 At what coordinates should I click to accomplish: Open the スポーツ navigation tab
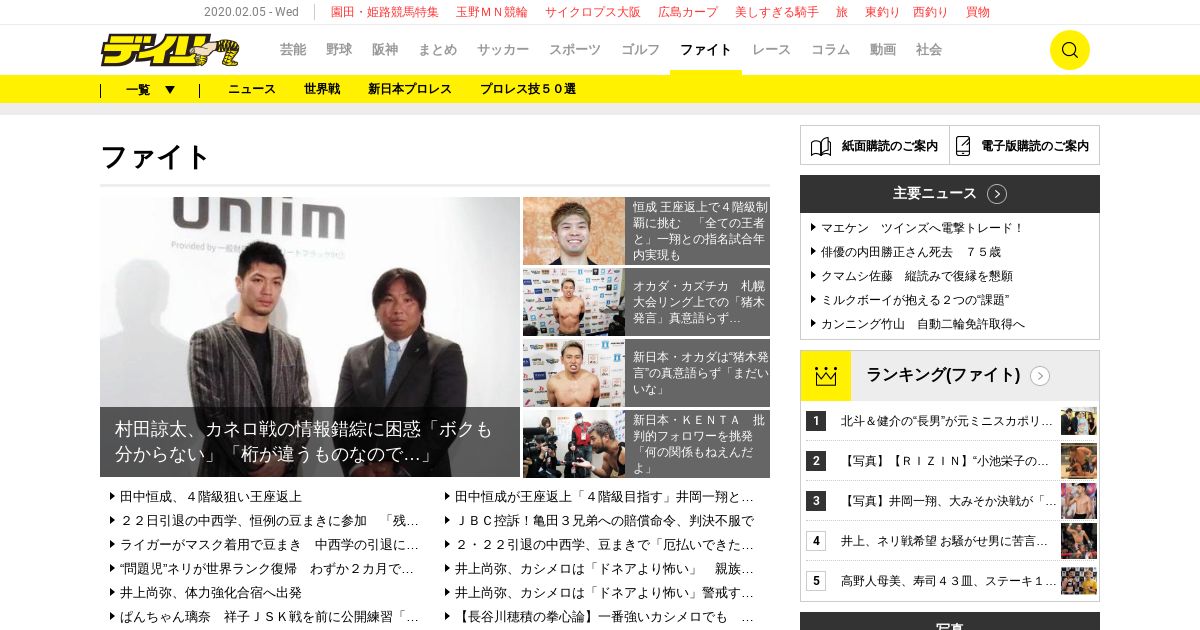click(575, 49)
